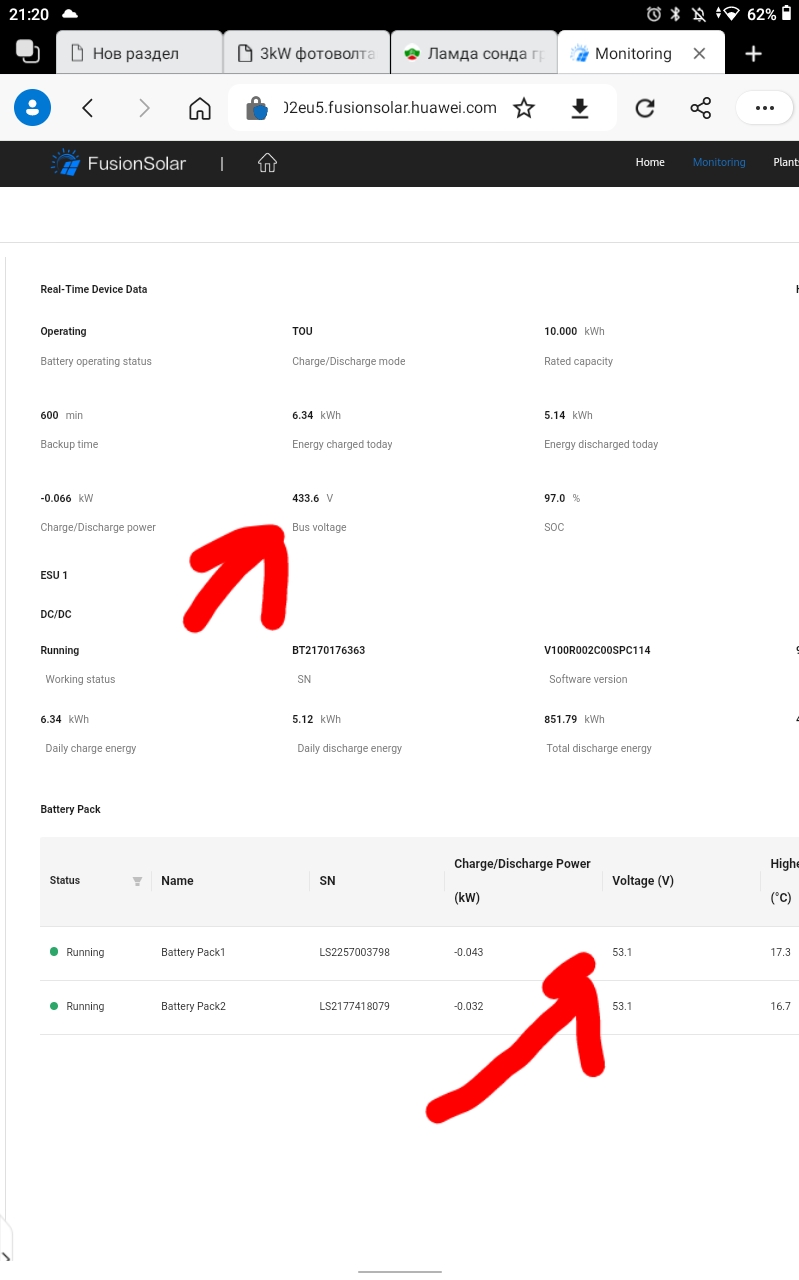Open the browser three-dots menu
Viewport: 799px width, 1280px height.
point(765,108)
